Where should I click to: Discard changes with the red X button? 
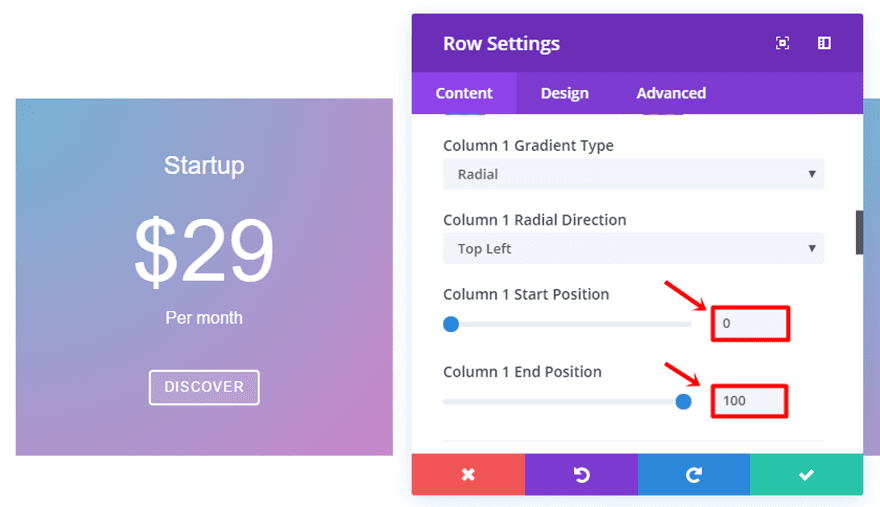(468, 474)
